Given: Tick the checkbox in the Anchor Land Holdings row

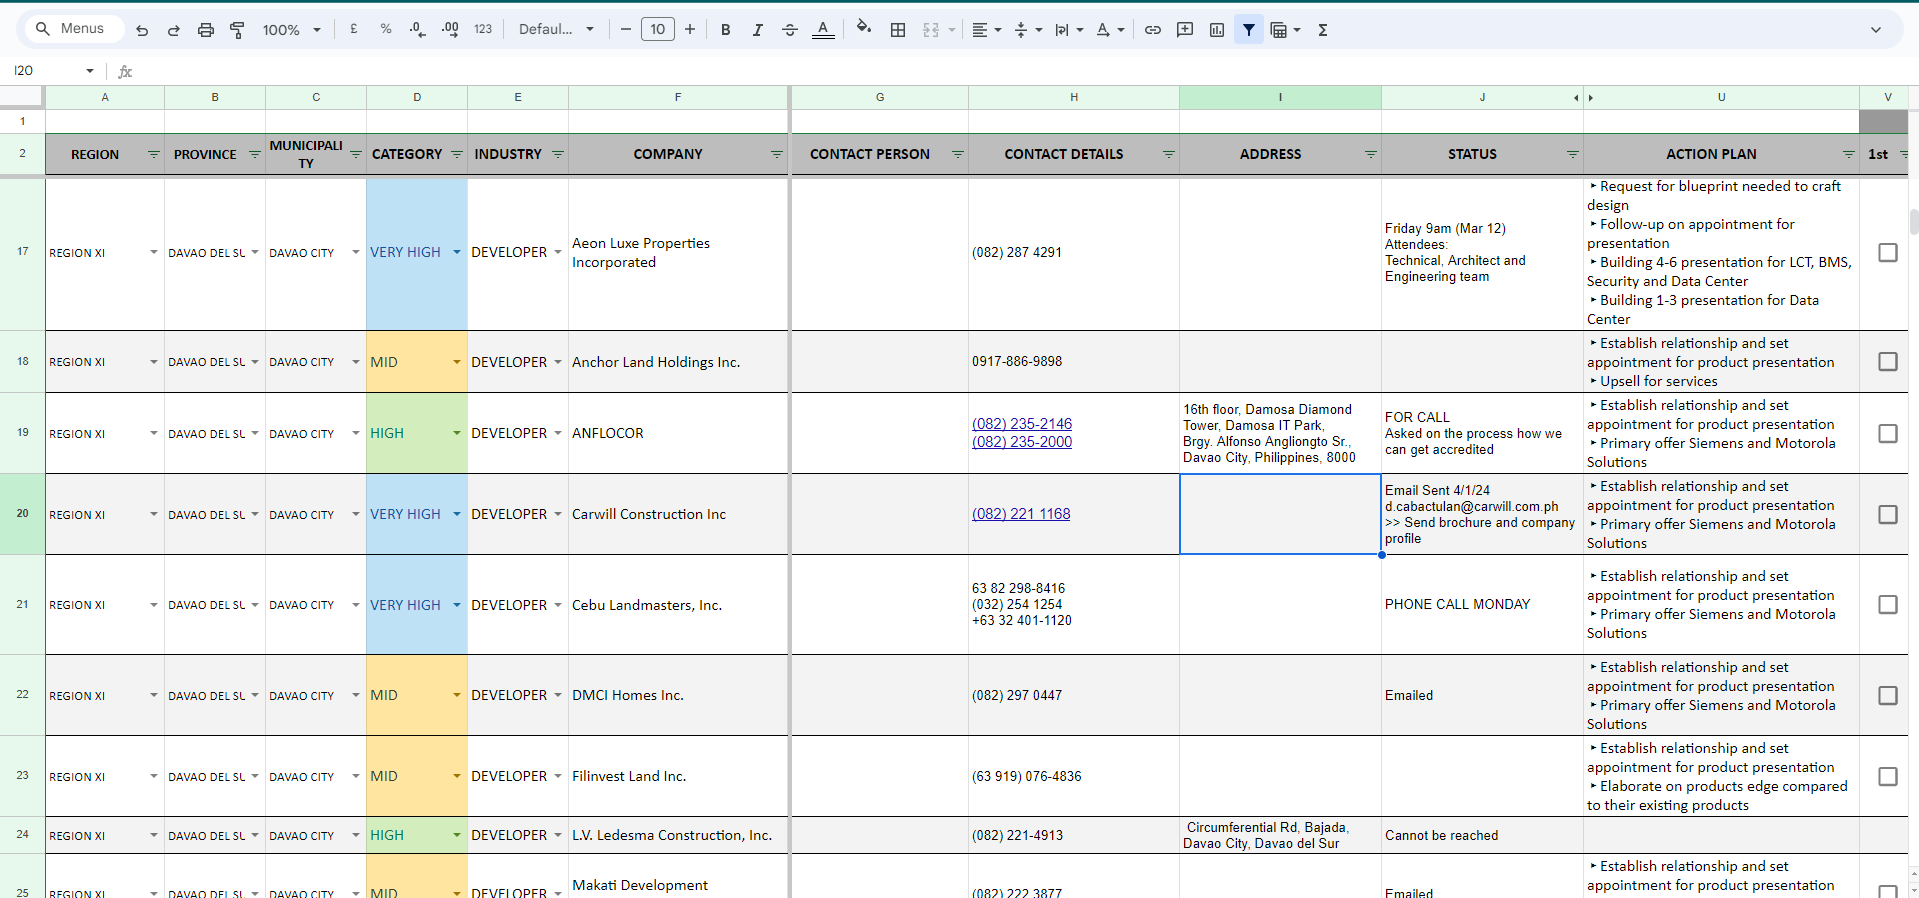Looking at the screenshot, I should point(1887,362).
